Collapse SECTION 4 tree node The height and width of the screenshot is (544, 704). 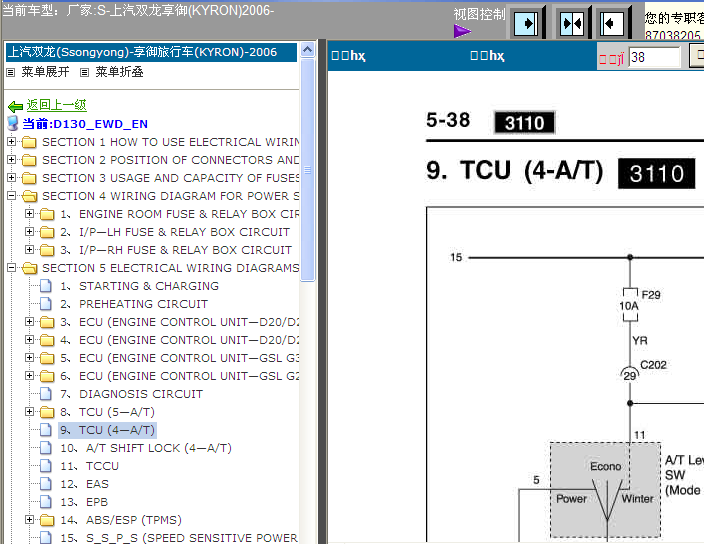pyautogui.click(x=12, y=196)
